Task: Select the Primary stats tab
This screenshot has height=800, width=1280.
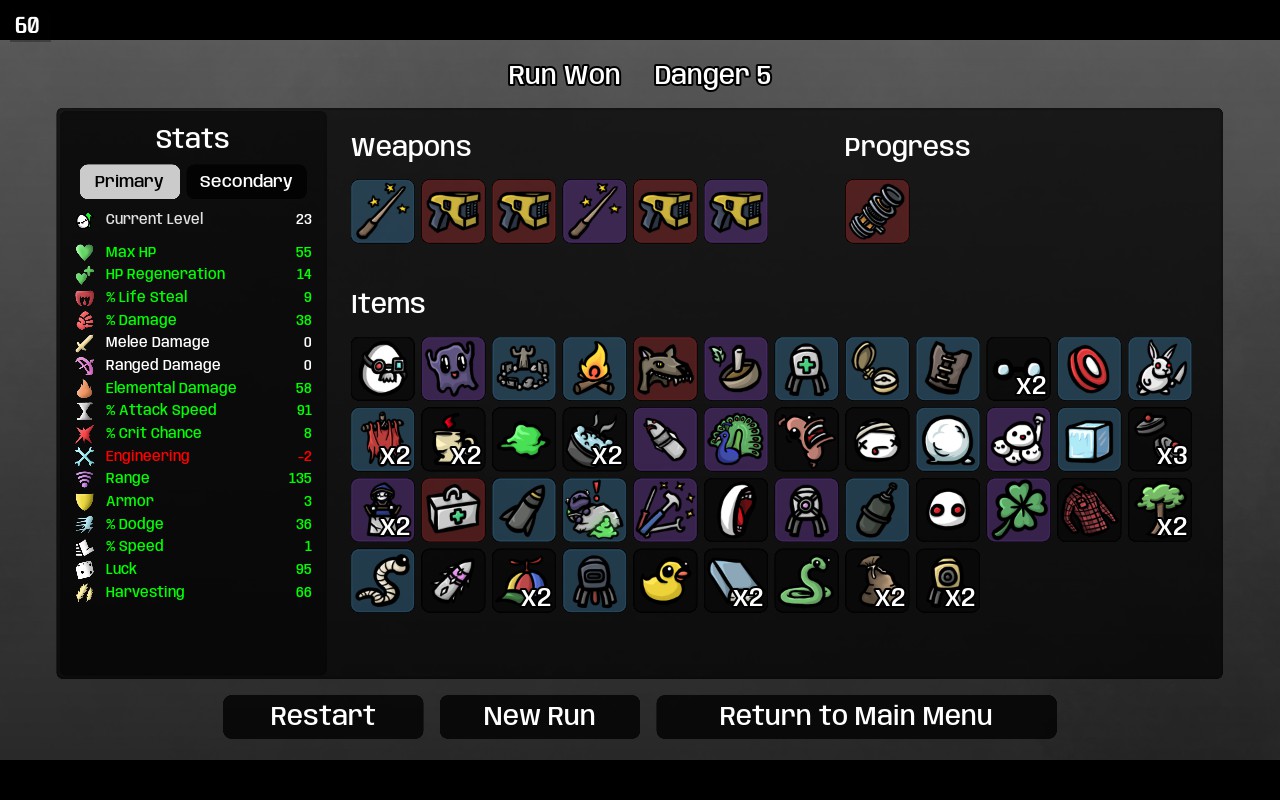Action: point(129,181)
